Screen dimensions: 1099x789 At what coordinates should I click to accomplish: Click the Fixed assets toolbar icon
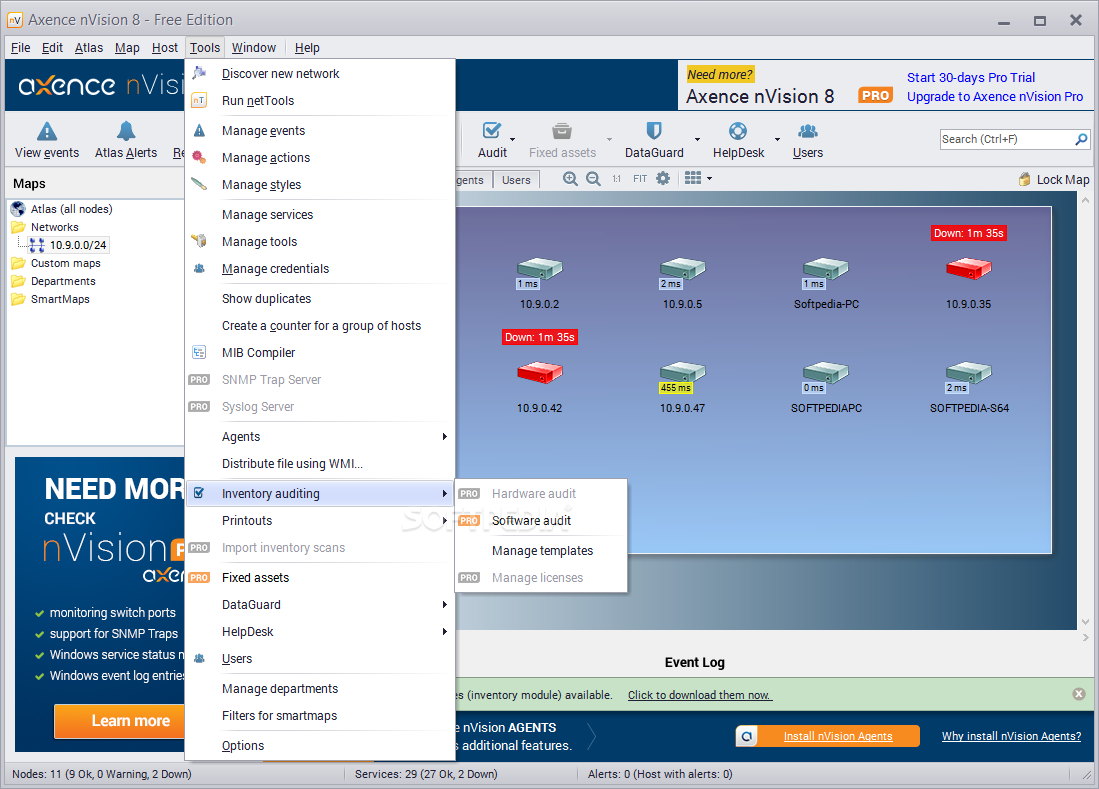pyautogui.click(x=562, y=132)
